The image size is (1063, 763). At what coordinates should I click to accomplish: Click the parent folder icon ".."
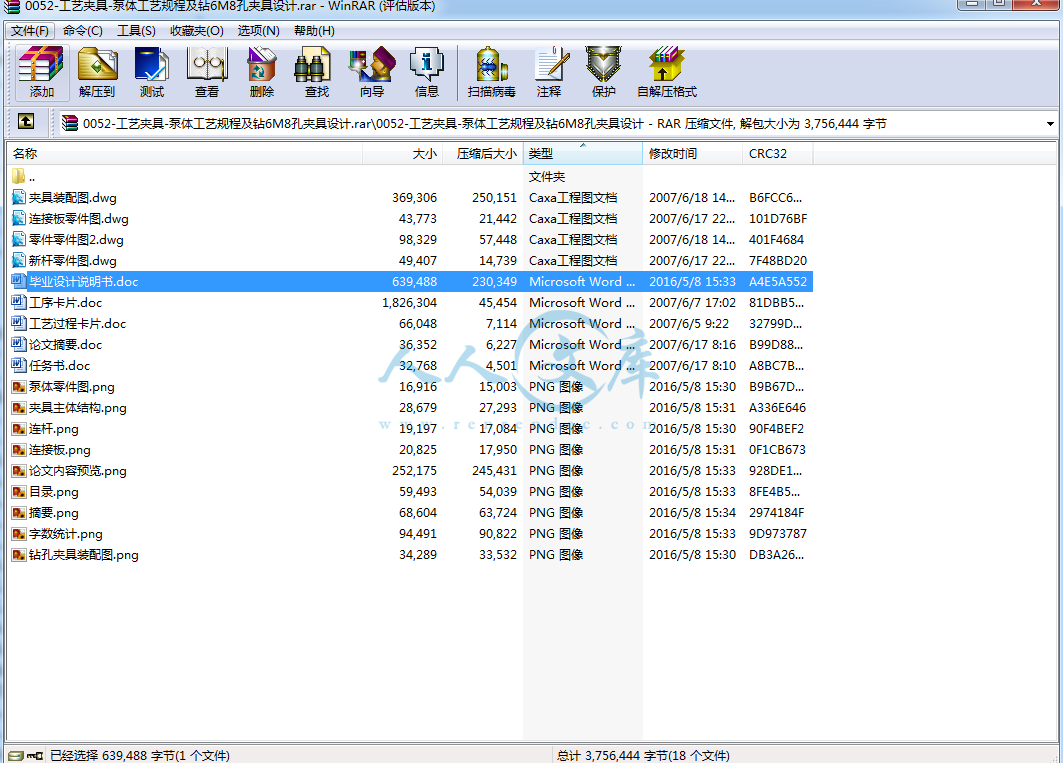[x=18, y=176]
